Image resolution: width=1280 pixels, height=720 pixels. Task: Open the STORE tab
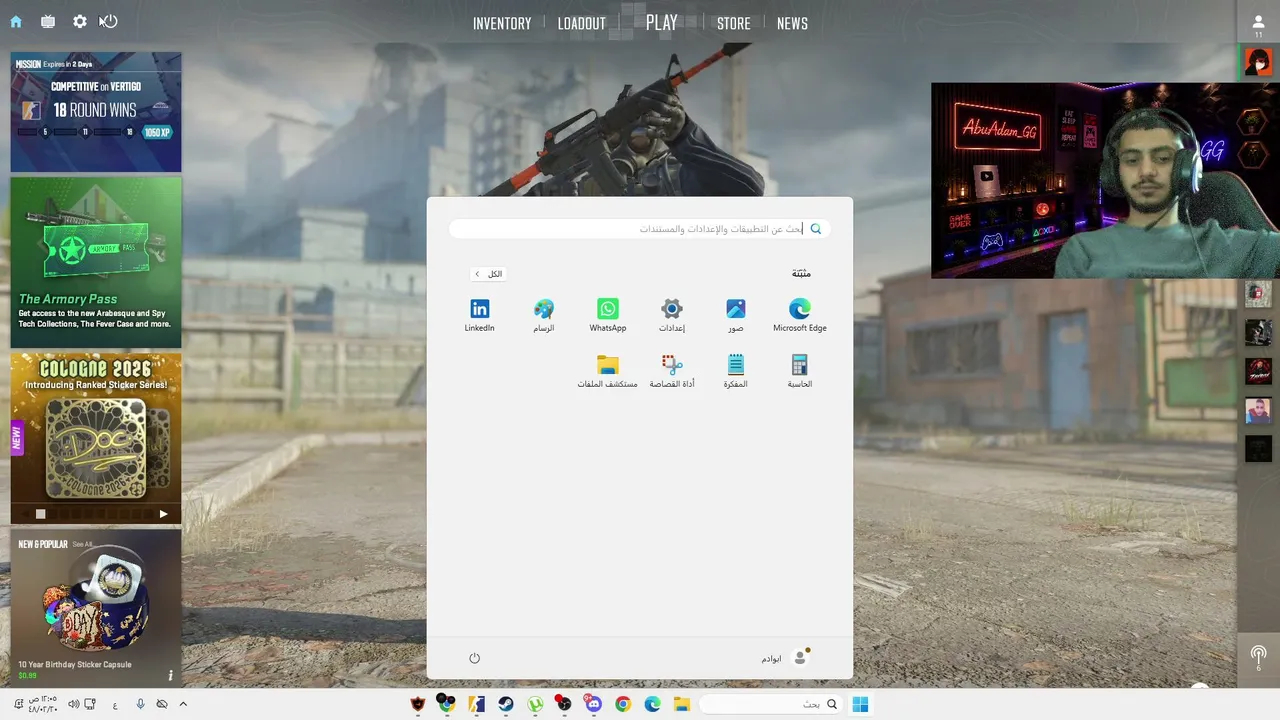[734, 24]
